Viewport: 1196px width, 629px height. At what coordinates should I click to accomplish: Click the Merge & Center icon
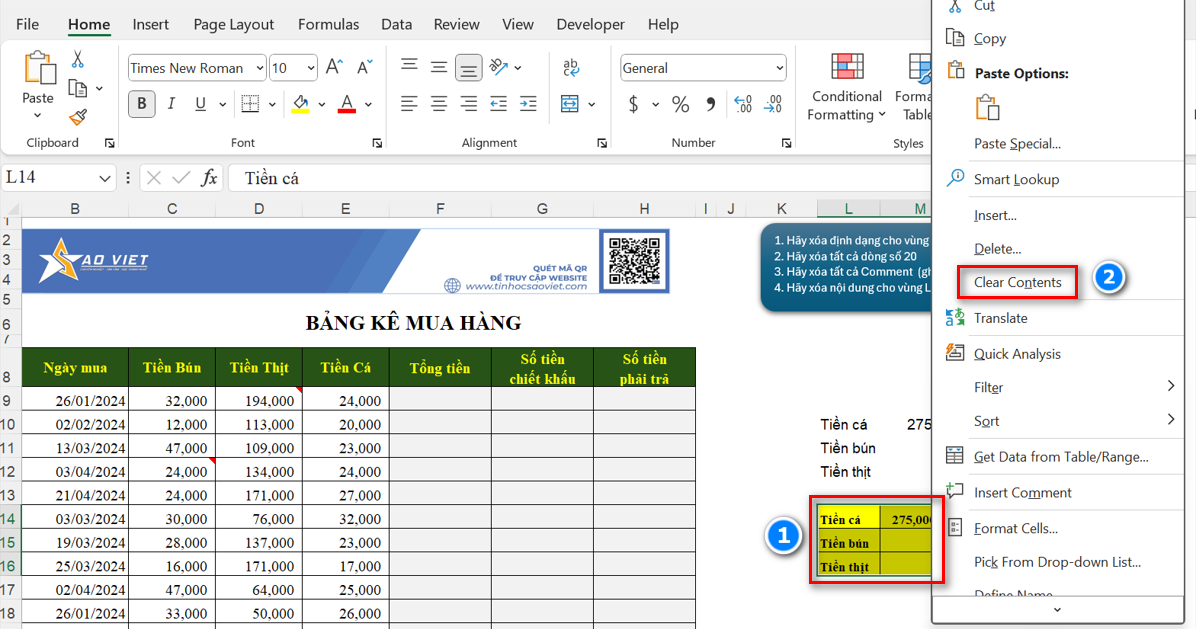pyautogui.click(x=570, y=104)
